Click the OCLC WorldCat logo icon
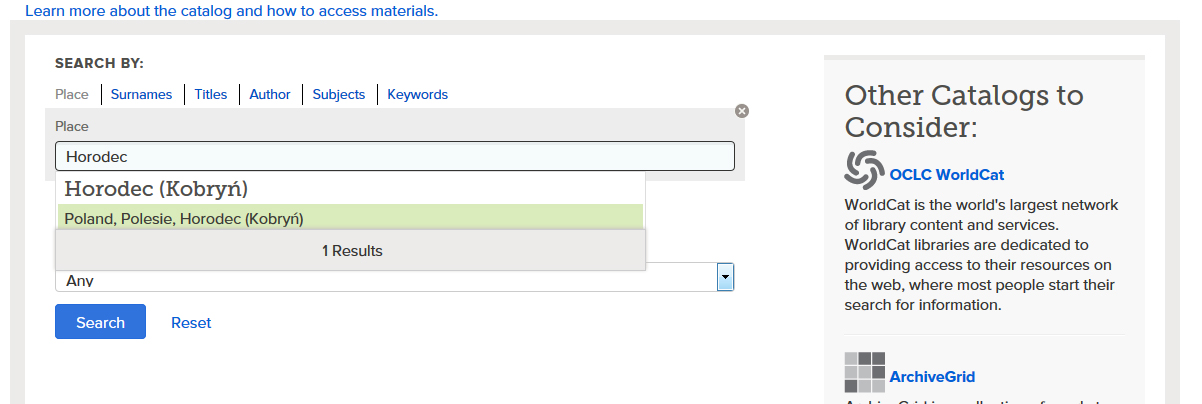Screen dimensions: 1202x404 864,169
